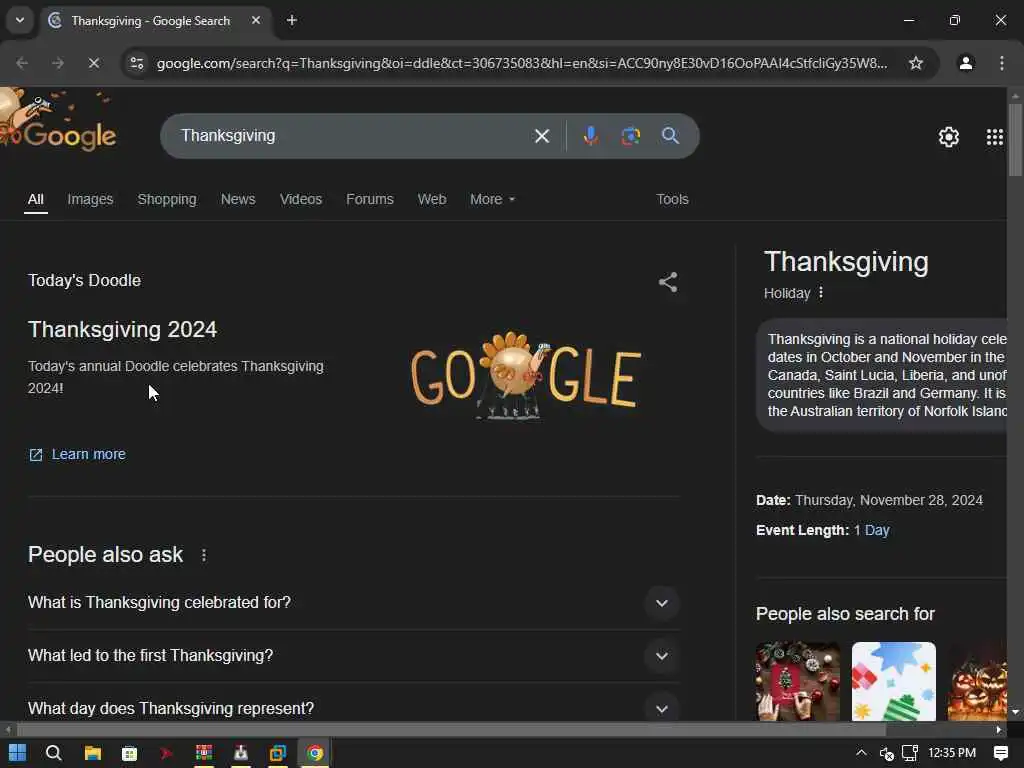Open a new tab with the plus button
The height and width of the screenshot is (768, 1024).
coord(292,20)
